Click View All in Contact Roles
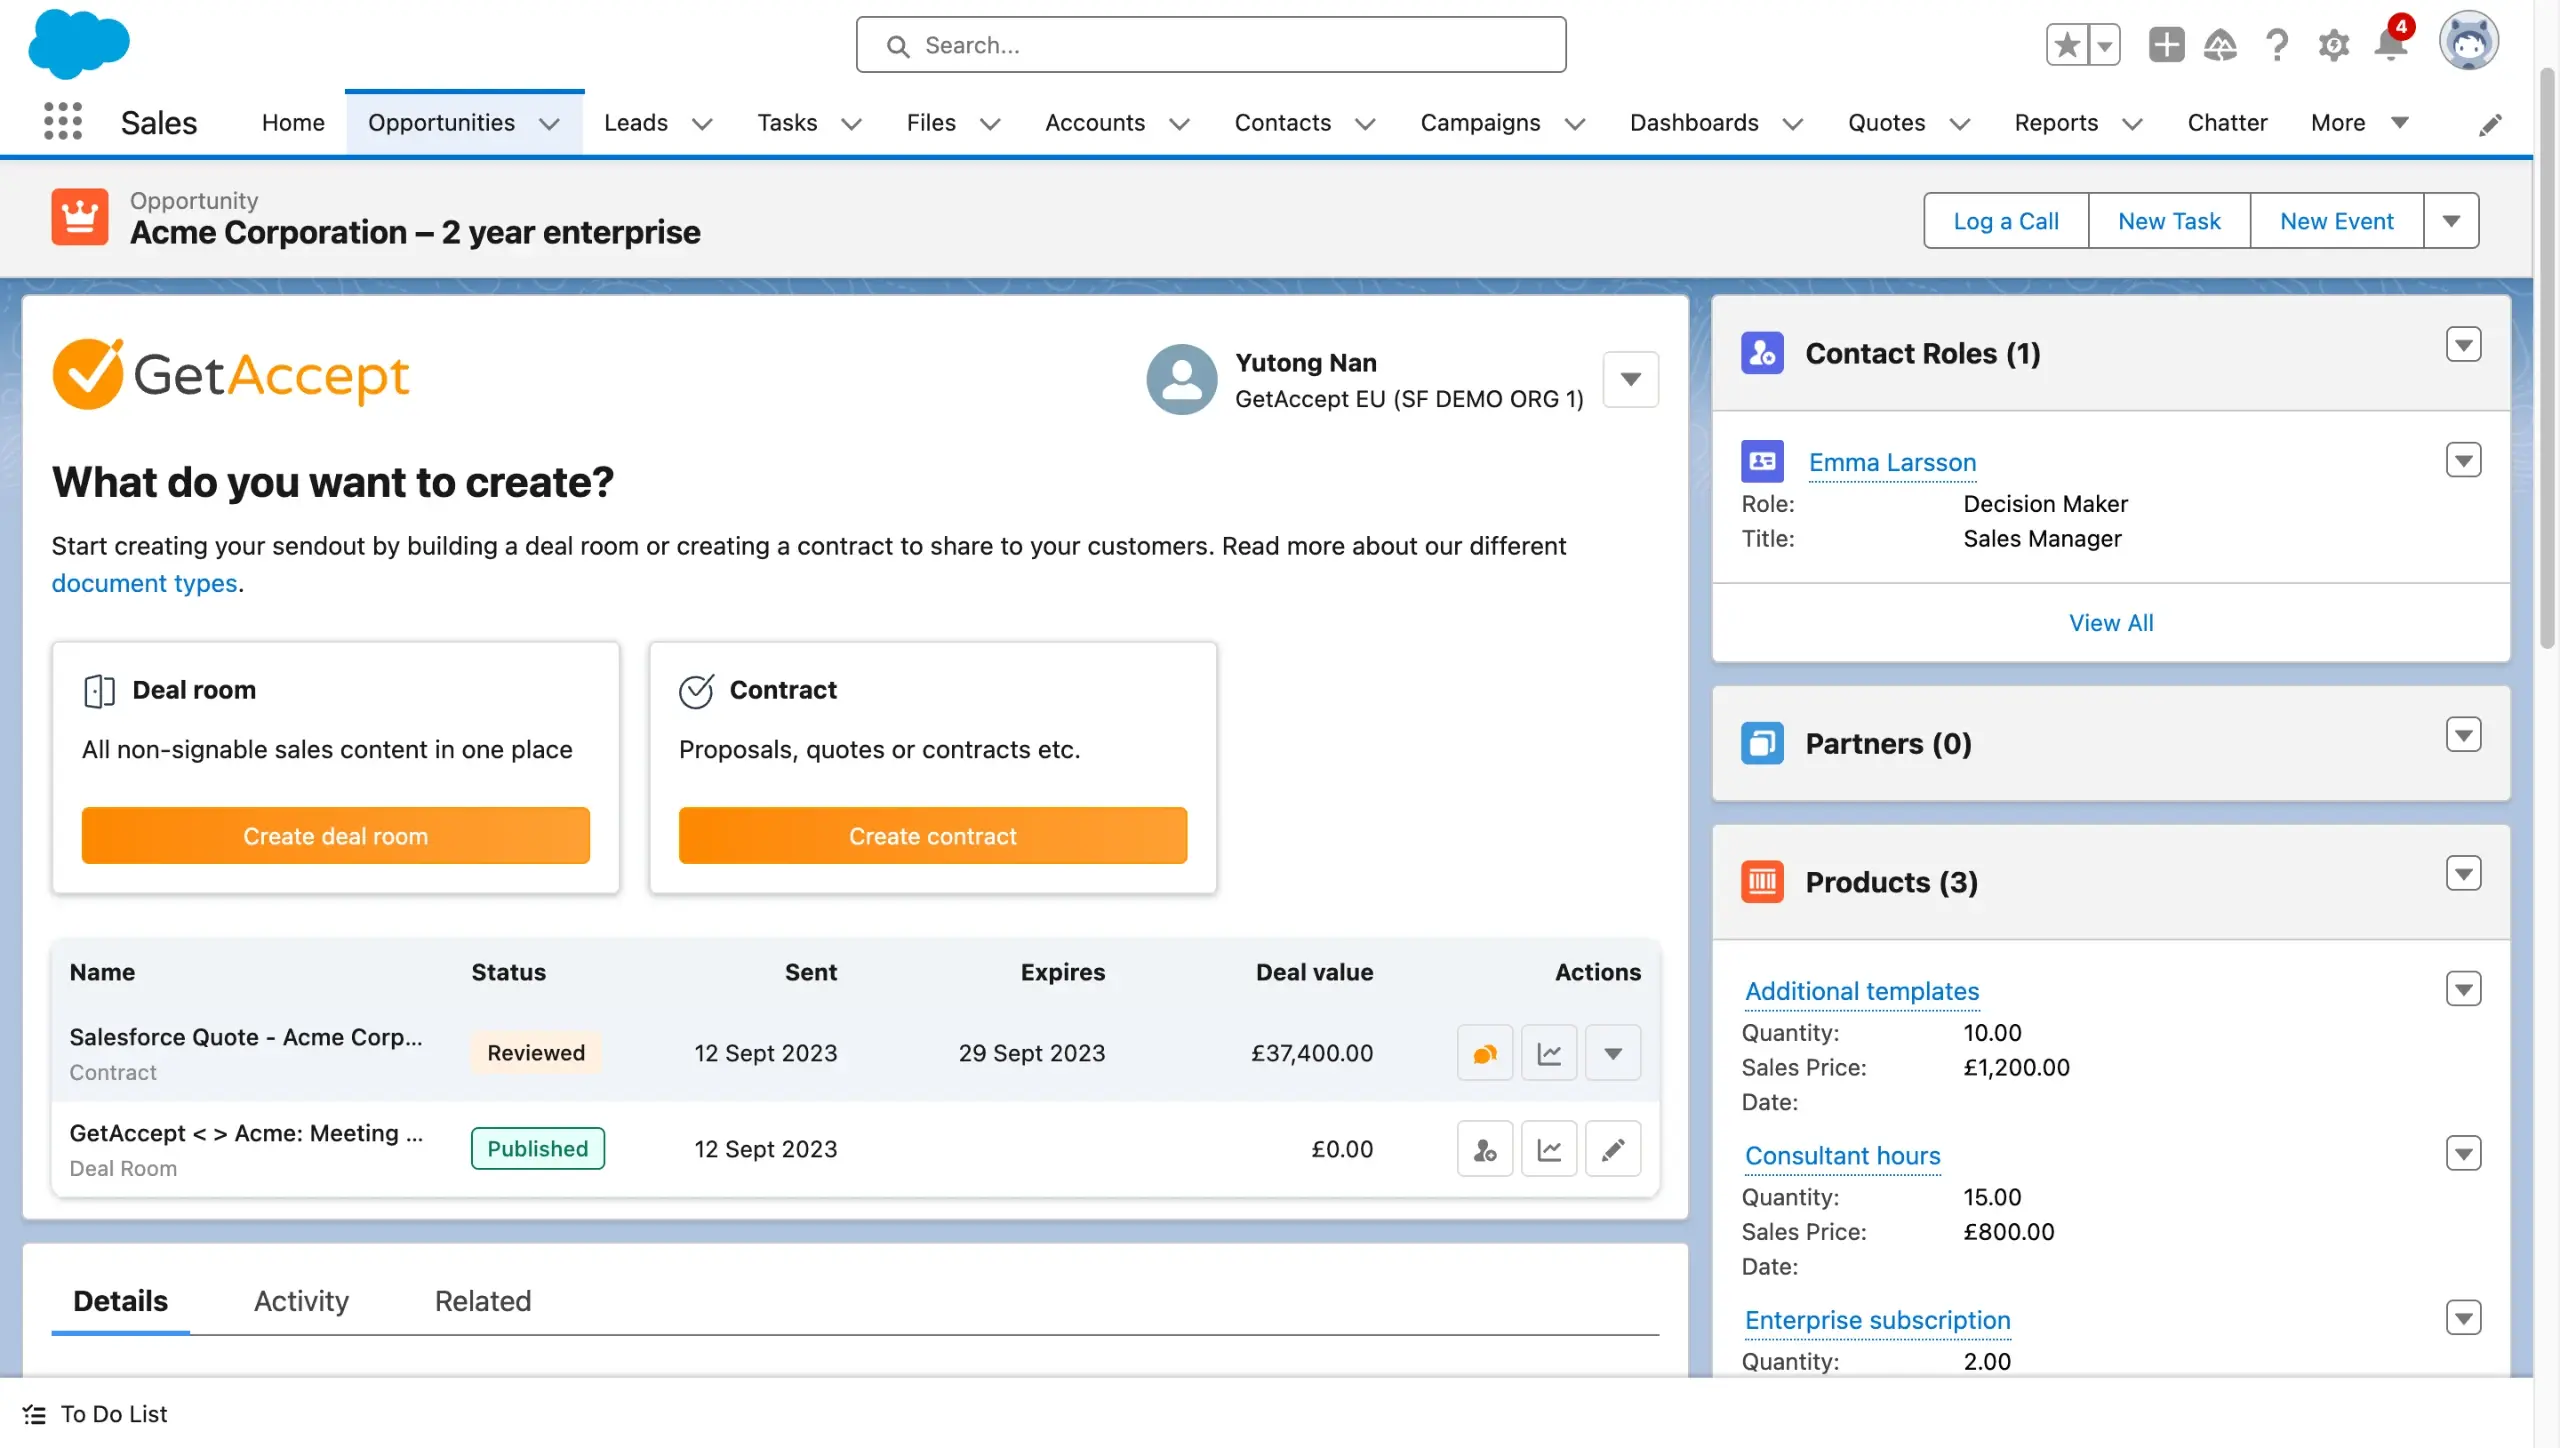Screen dimensions: 2560x1448 [x=2111, y=622]
